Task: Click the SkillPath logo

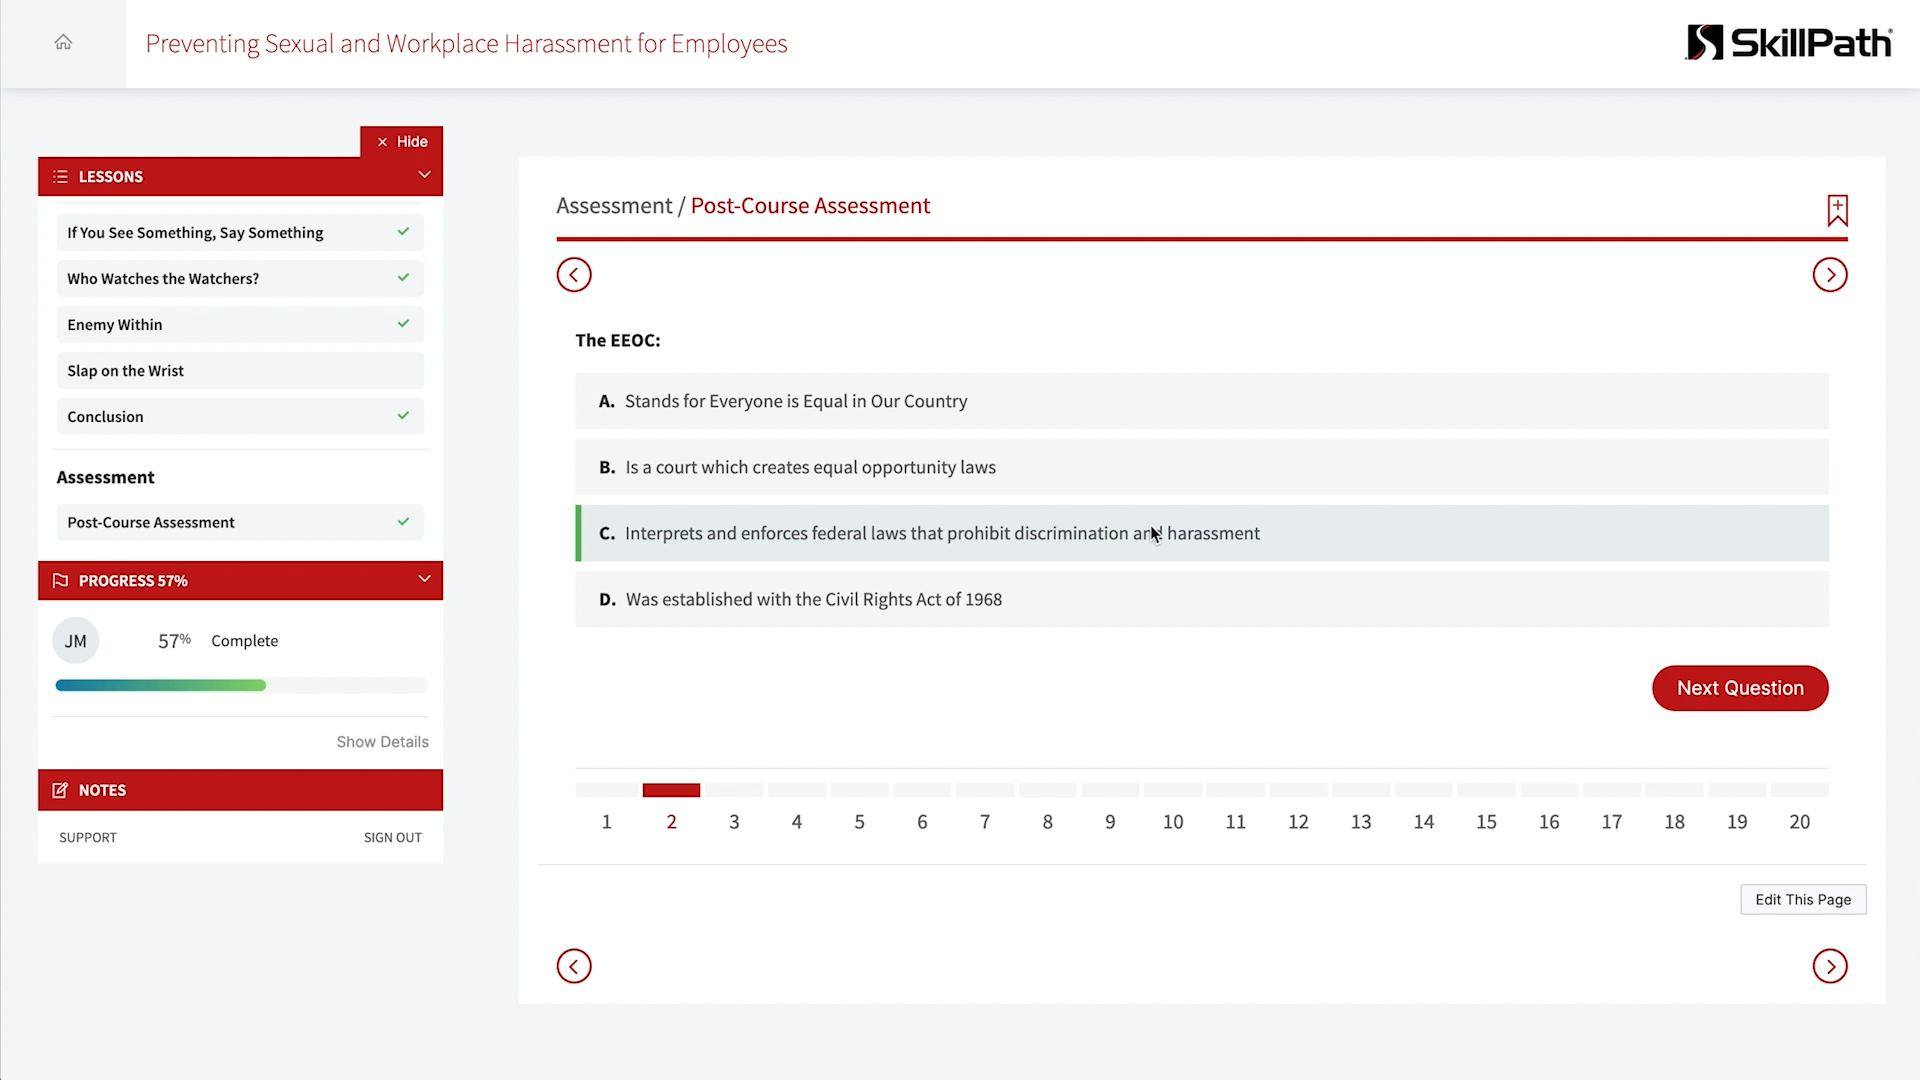Action: click(1789, 42)
